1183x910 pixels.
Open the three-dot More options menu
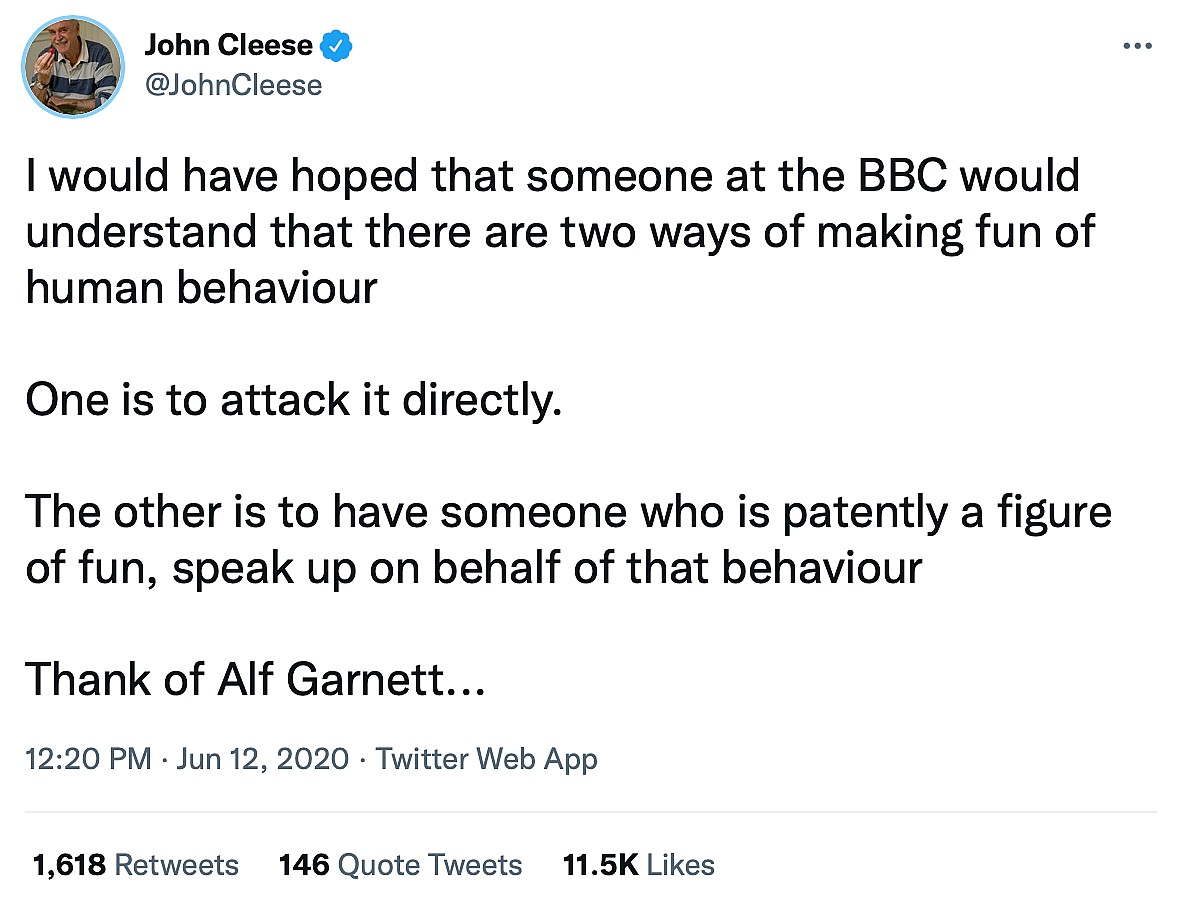[1139, 46]
